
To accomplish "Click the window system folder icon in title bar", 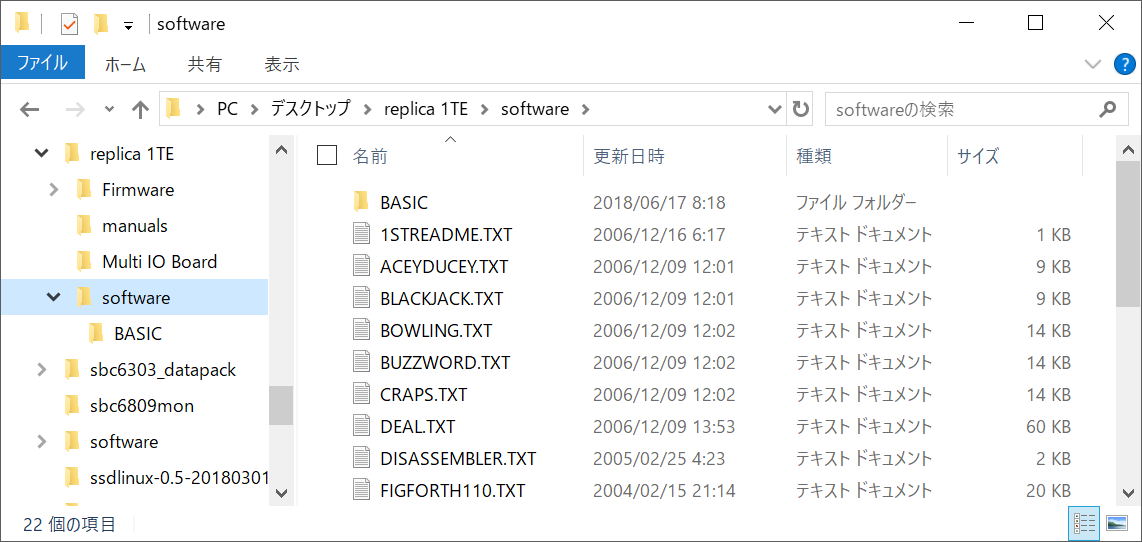I will point(23,24).
